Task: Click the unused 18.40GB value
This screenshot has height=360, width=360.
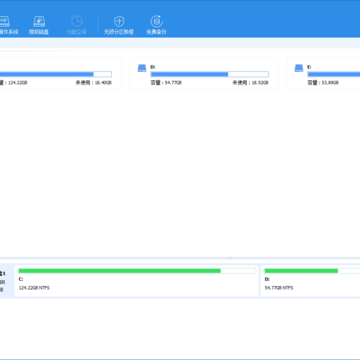Action: click(x=94, y=83)
